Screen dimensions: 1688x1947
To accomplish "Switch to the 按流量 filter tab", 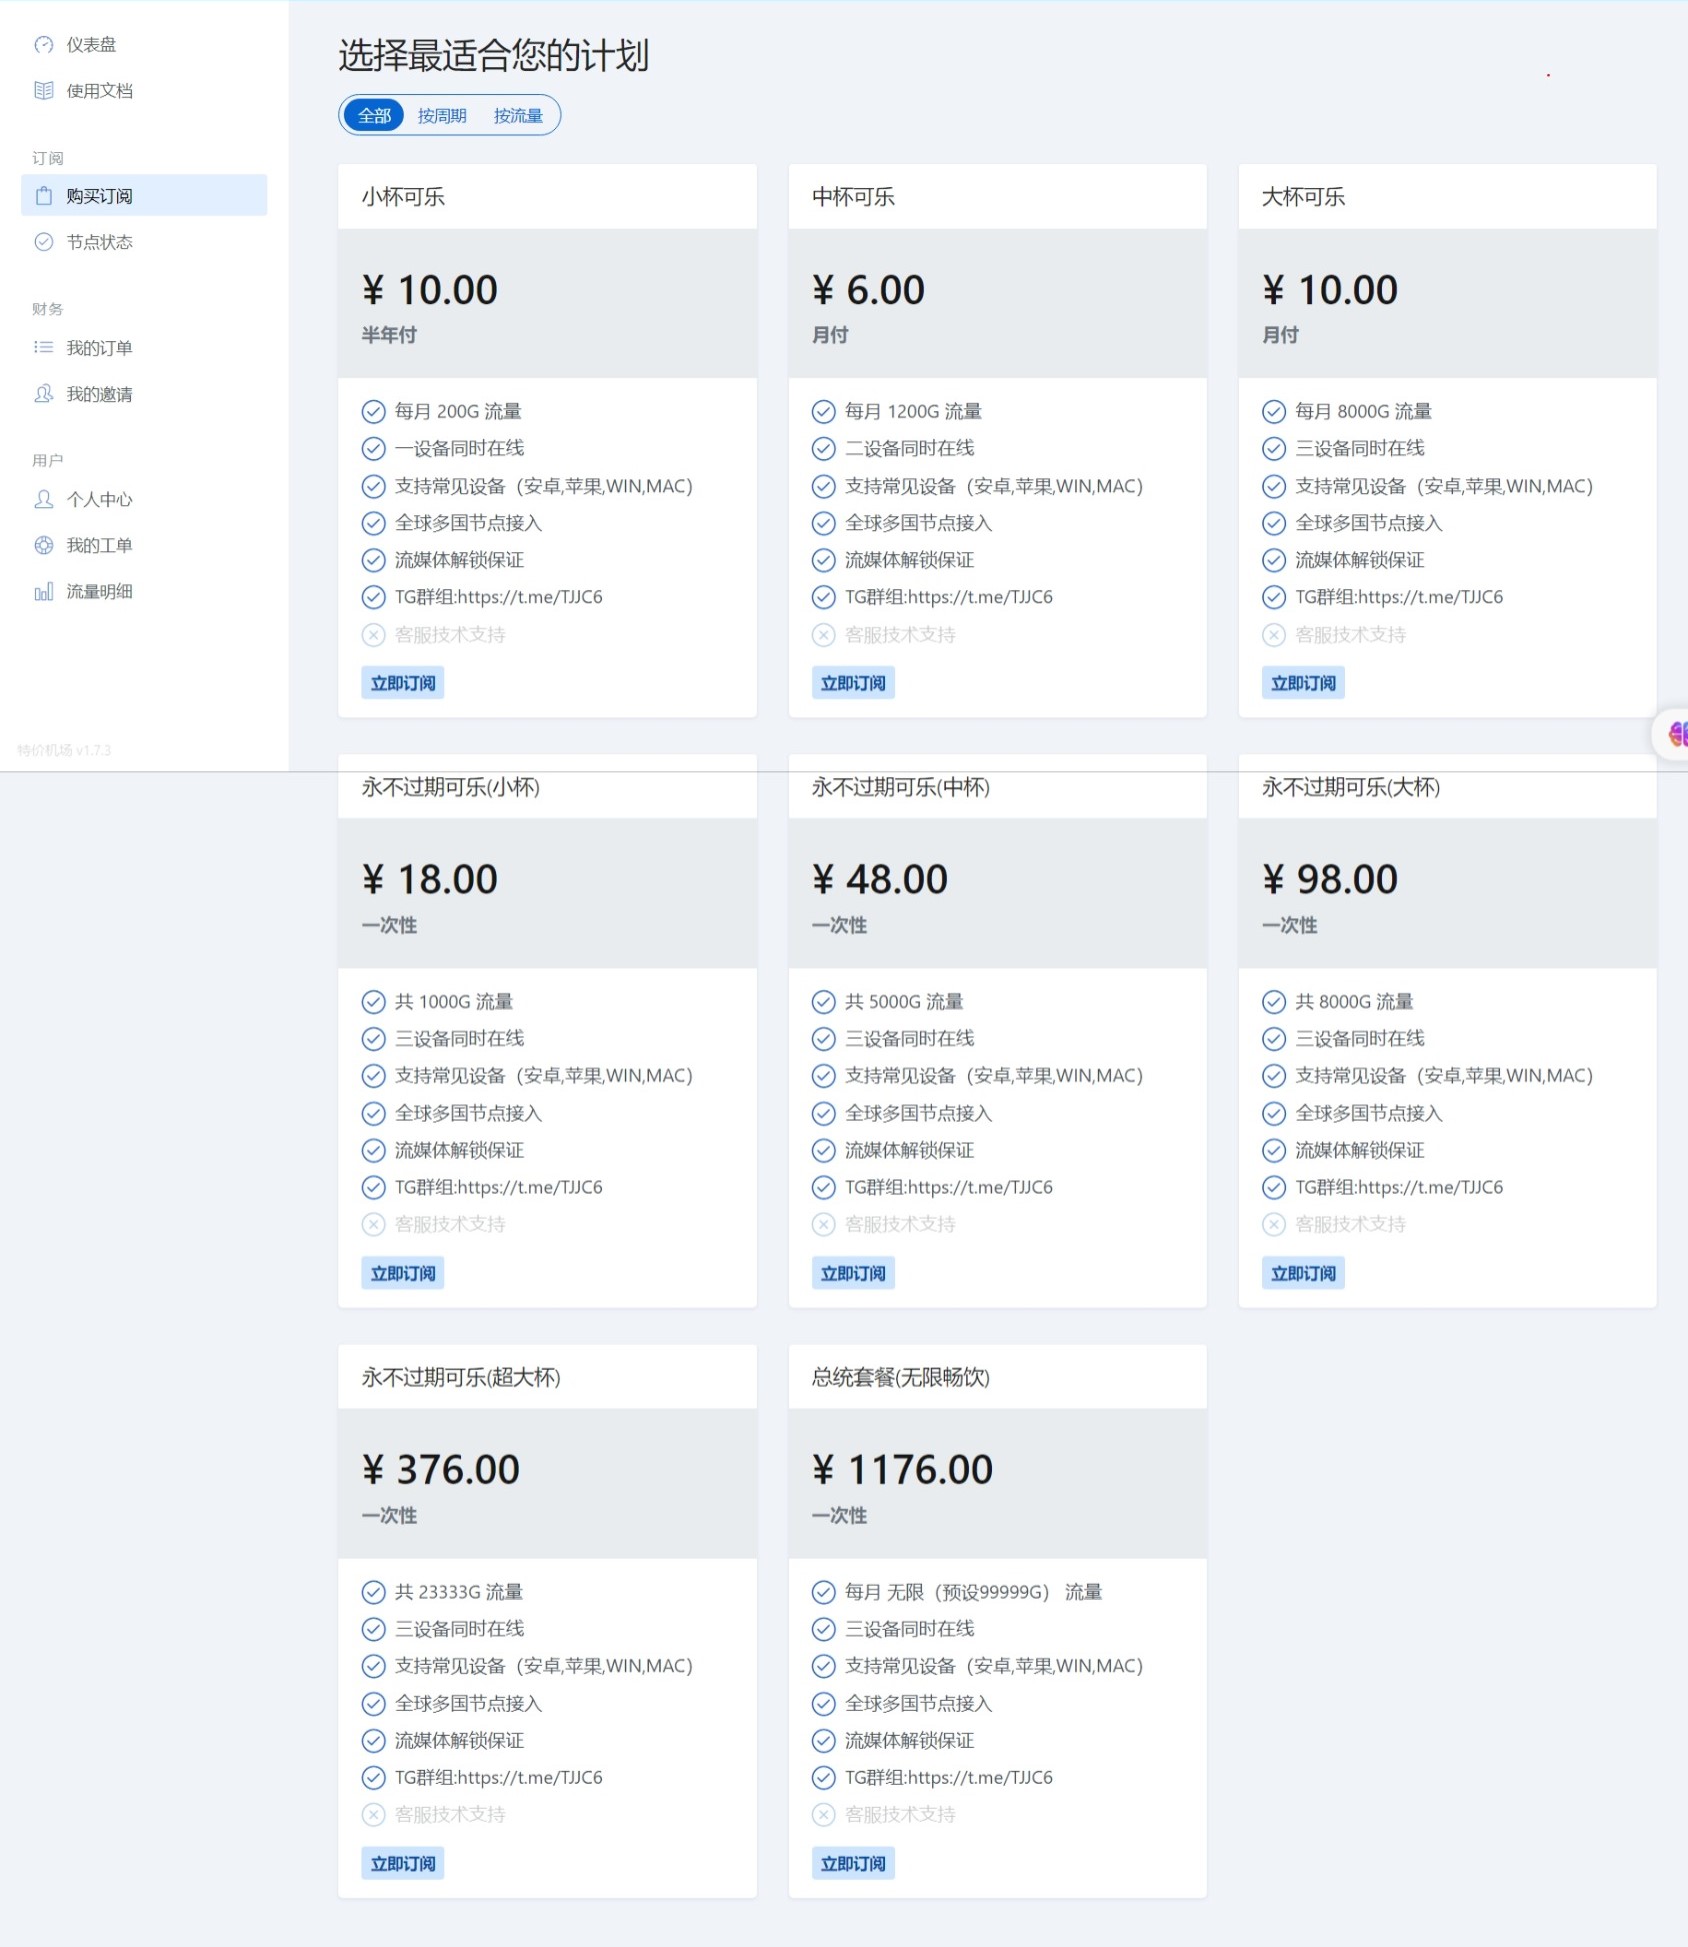I will point(518,116).
